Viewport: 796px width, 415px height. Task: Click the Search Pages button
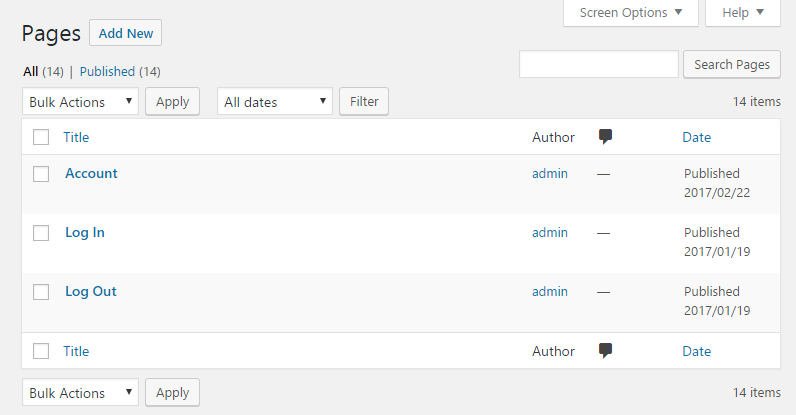click(x=732, y=64)
